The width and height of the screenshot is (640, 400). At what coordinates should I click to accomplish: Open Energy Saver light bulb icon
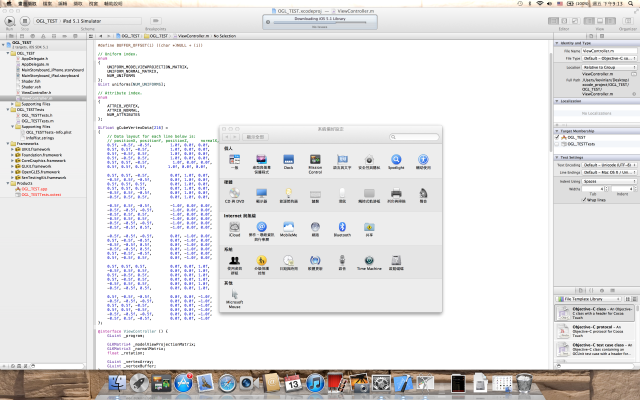click(289, 193)
